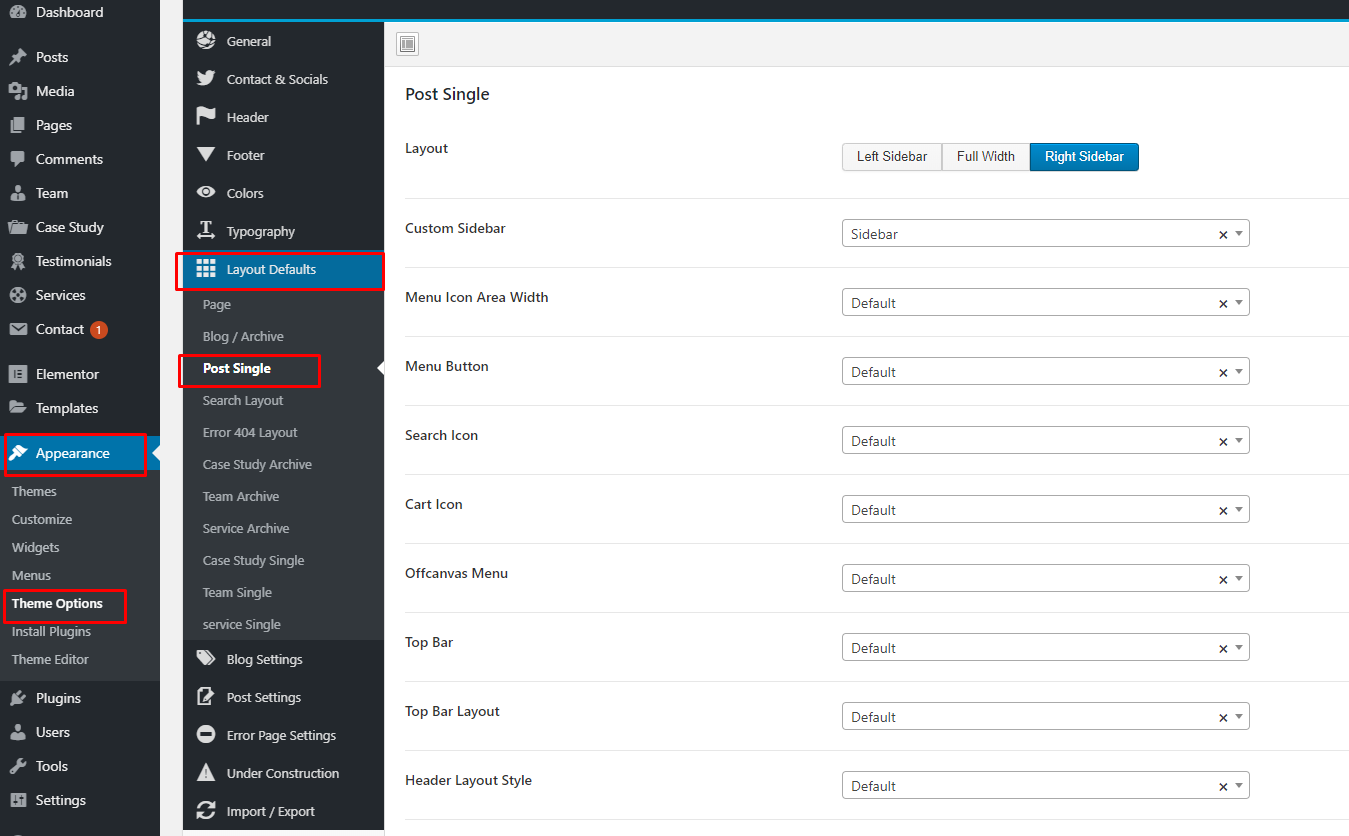Open the Themes submenu link

pos(34,491)
